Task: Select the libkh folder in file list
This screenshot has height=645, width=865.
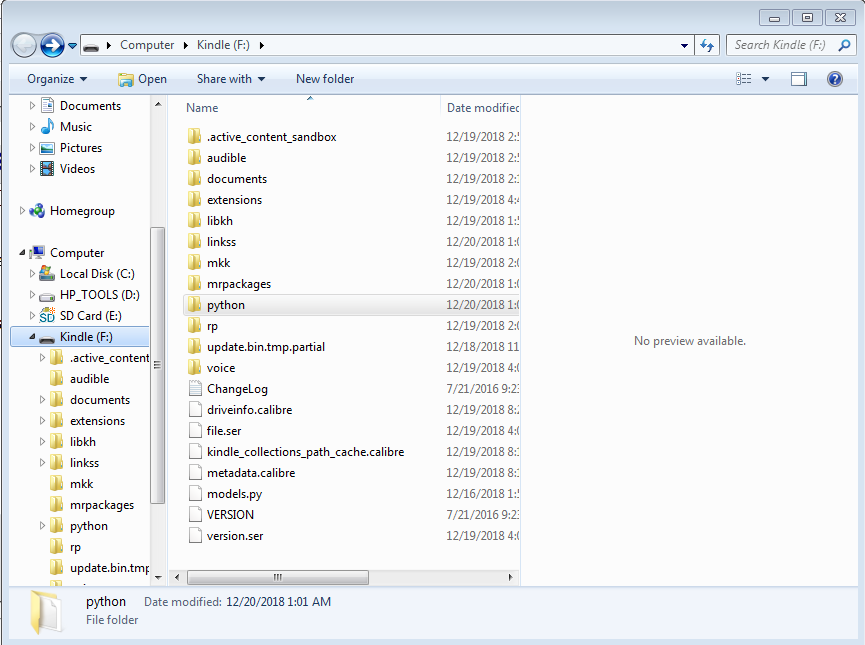Action: [x=220, y=221]
